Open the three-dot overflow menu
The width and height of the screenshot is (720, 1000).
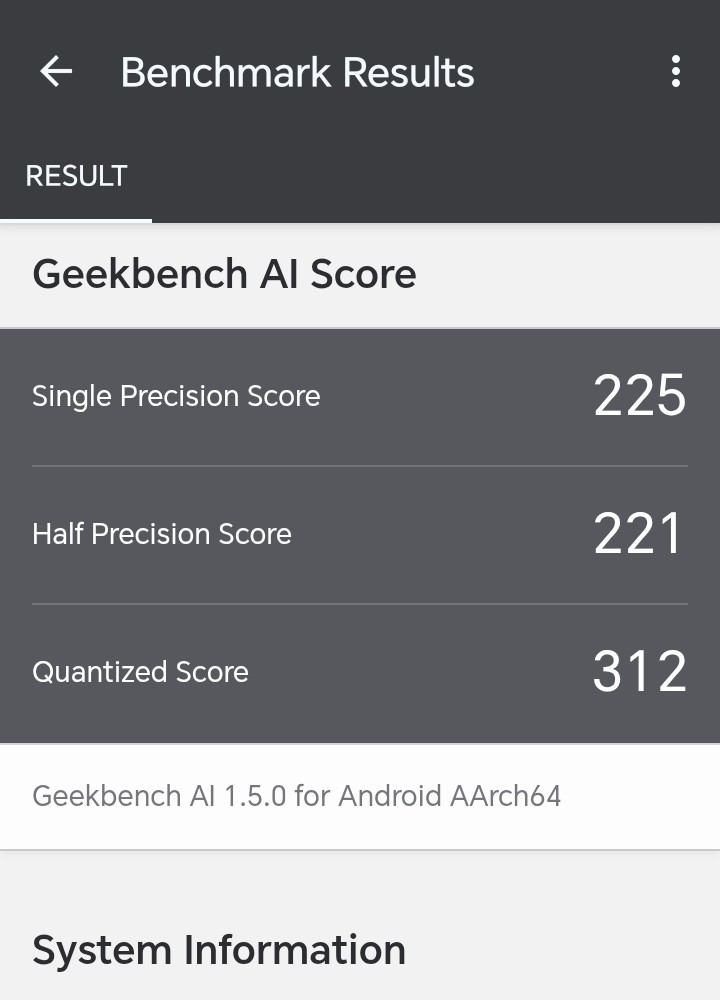pyautogui.click(x=676, y=72)
